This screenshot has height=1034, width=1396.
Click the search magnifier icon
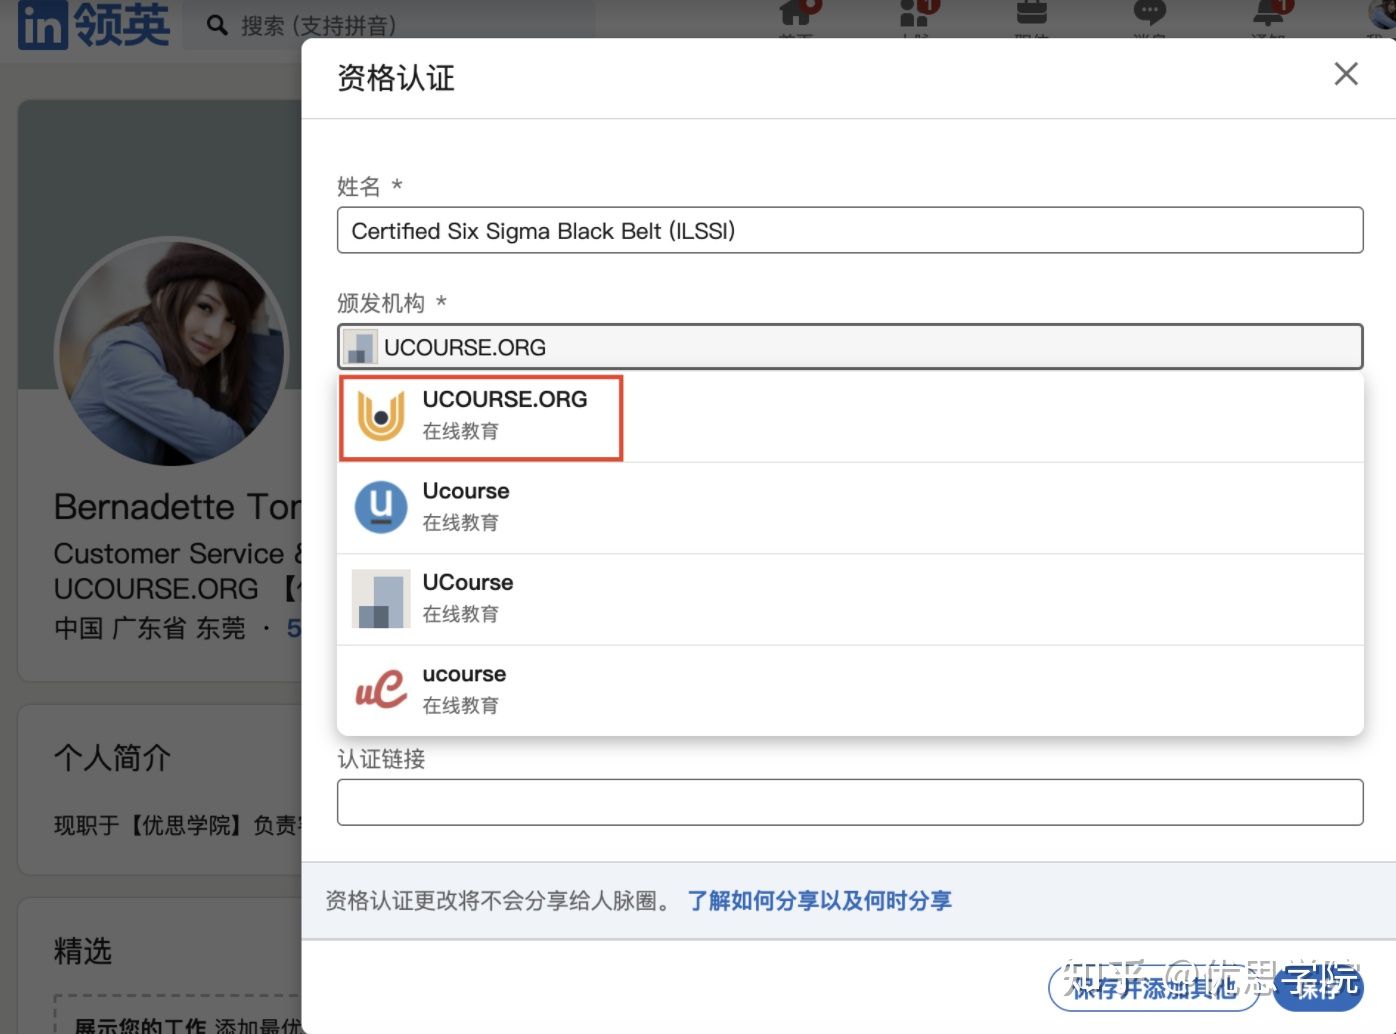[x=217, y=25]
